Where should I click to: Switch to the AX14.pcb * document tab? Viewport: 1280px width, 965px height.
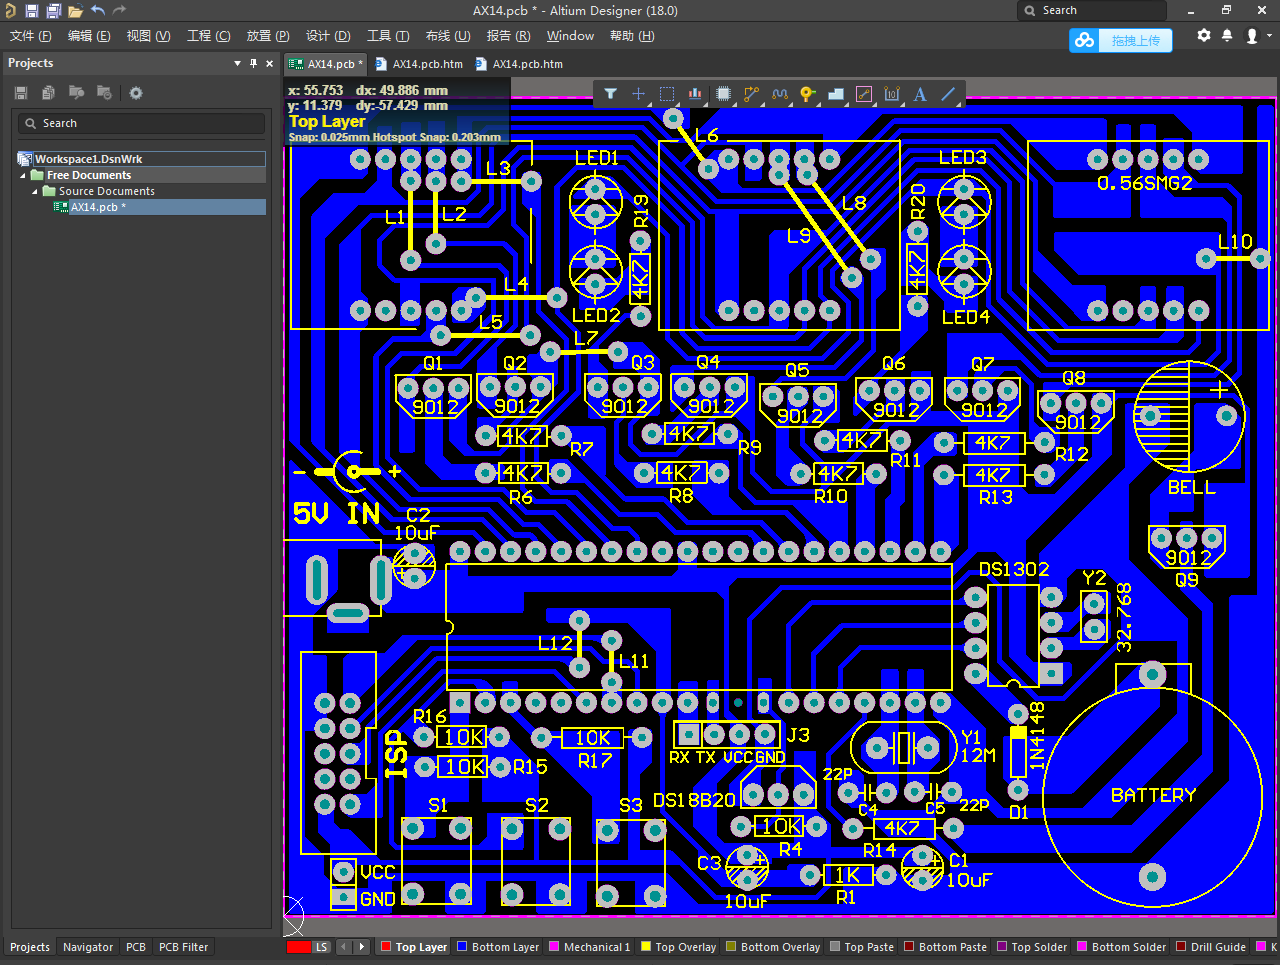pos(326,64)
